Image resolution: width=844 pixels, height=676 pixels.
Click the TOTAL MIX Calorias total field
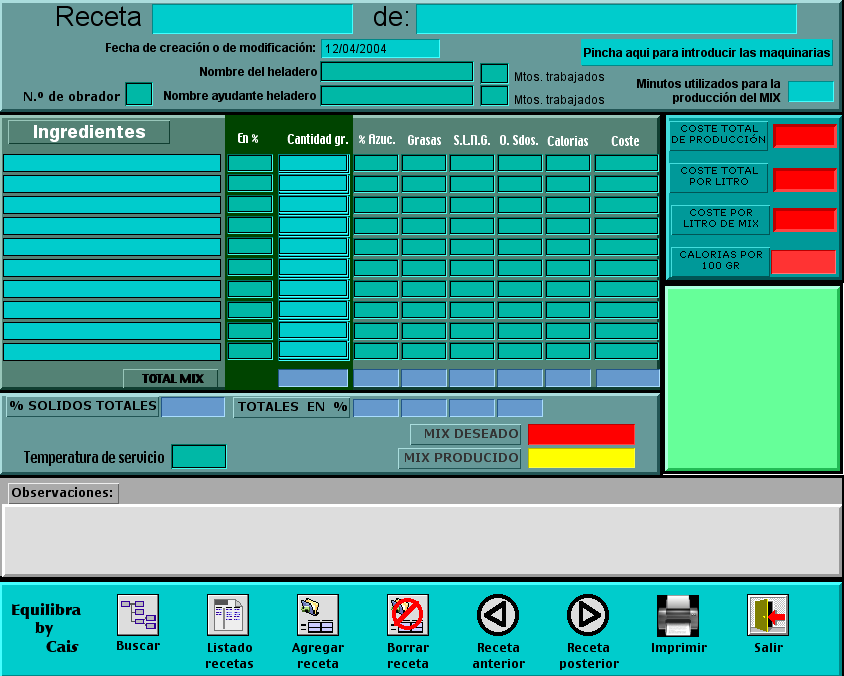[x=568, y=378]
